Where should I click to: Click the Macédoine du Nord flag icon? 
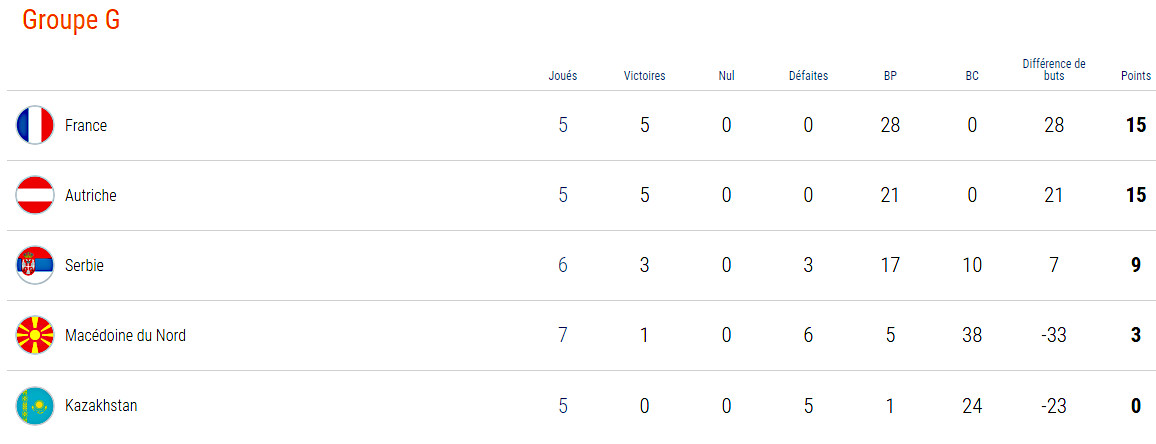pyautogui.click(x=35, y=336)
